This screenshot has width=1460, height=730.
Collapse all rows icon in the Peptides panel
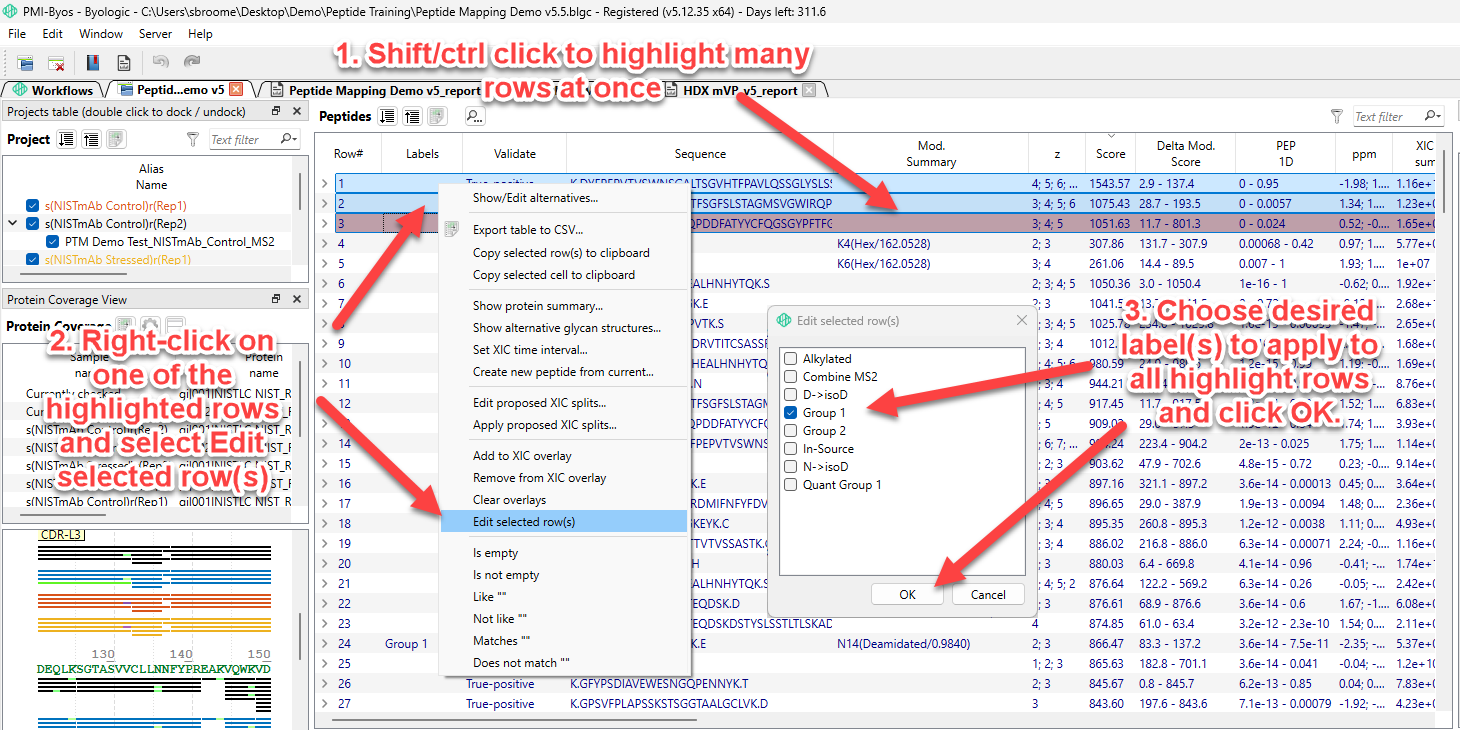click(412, 117)
